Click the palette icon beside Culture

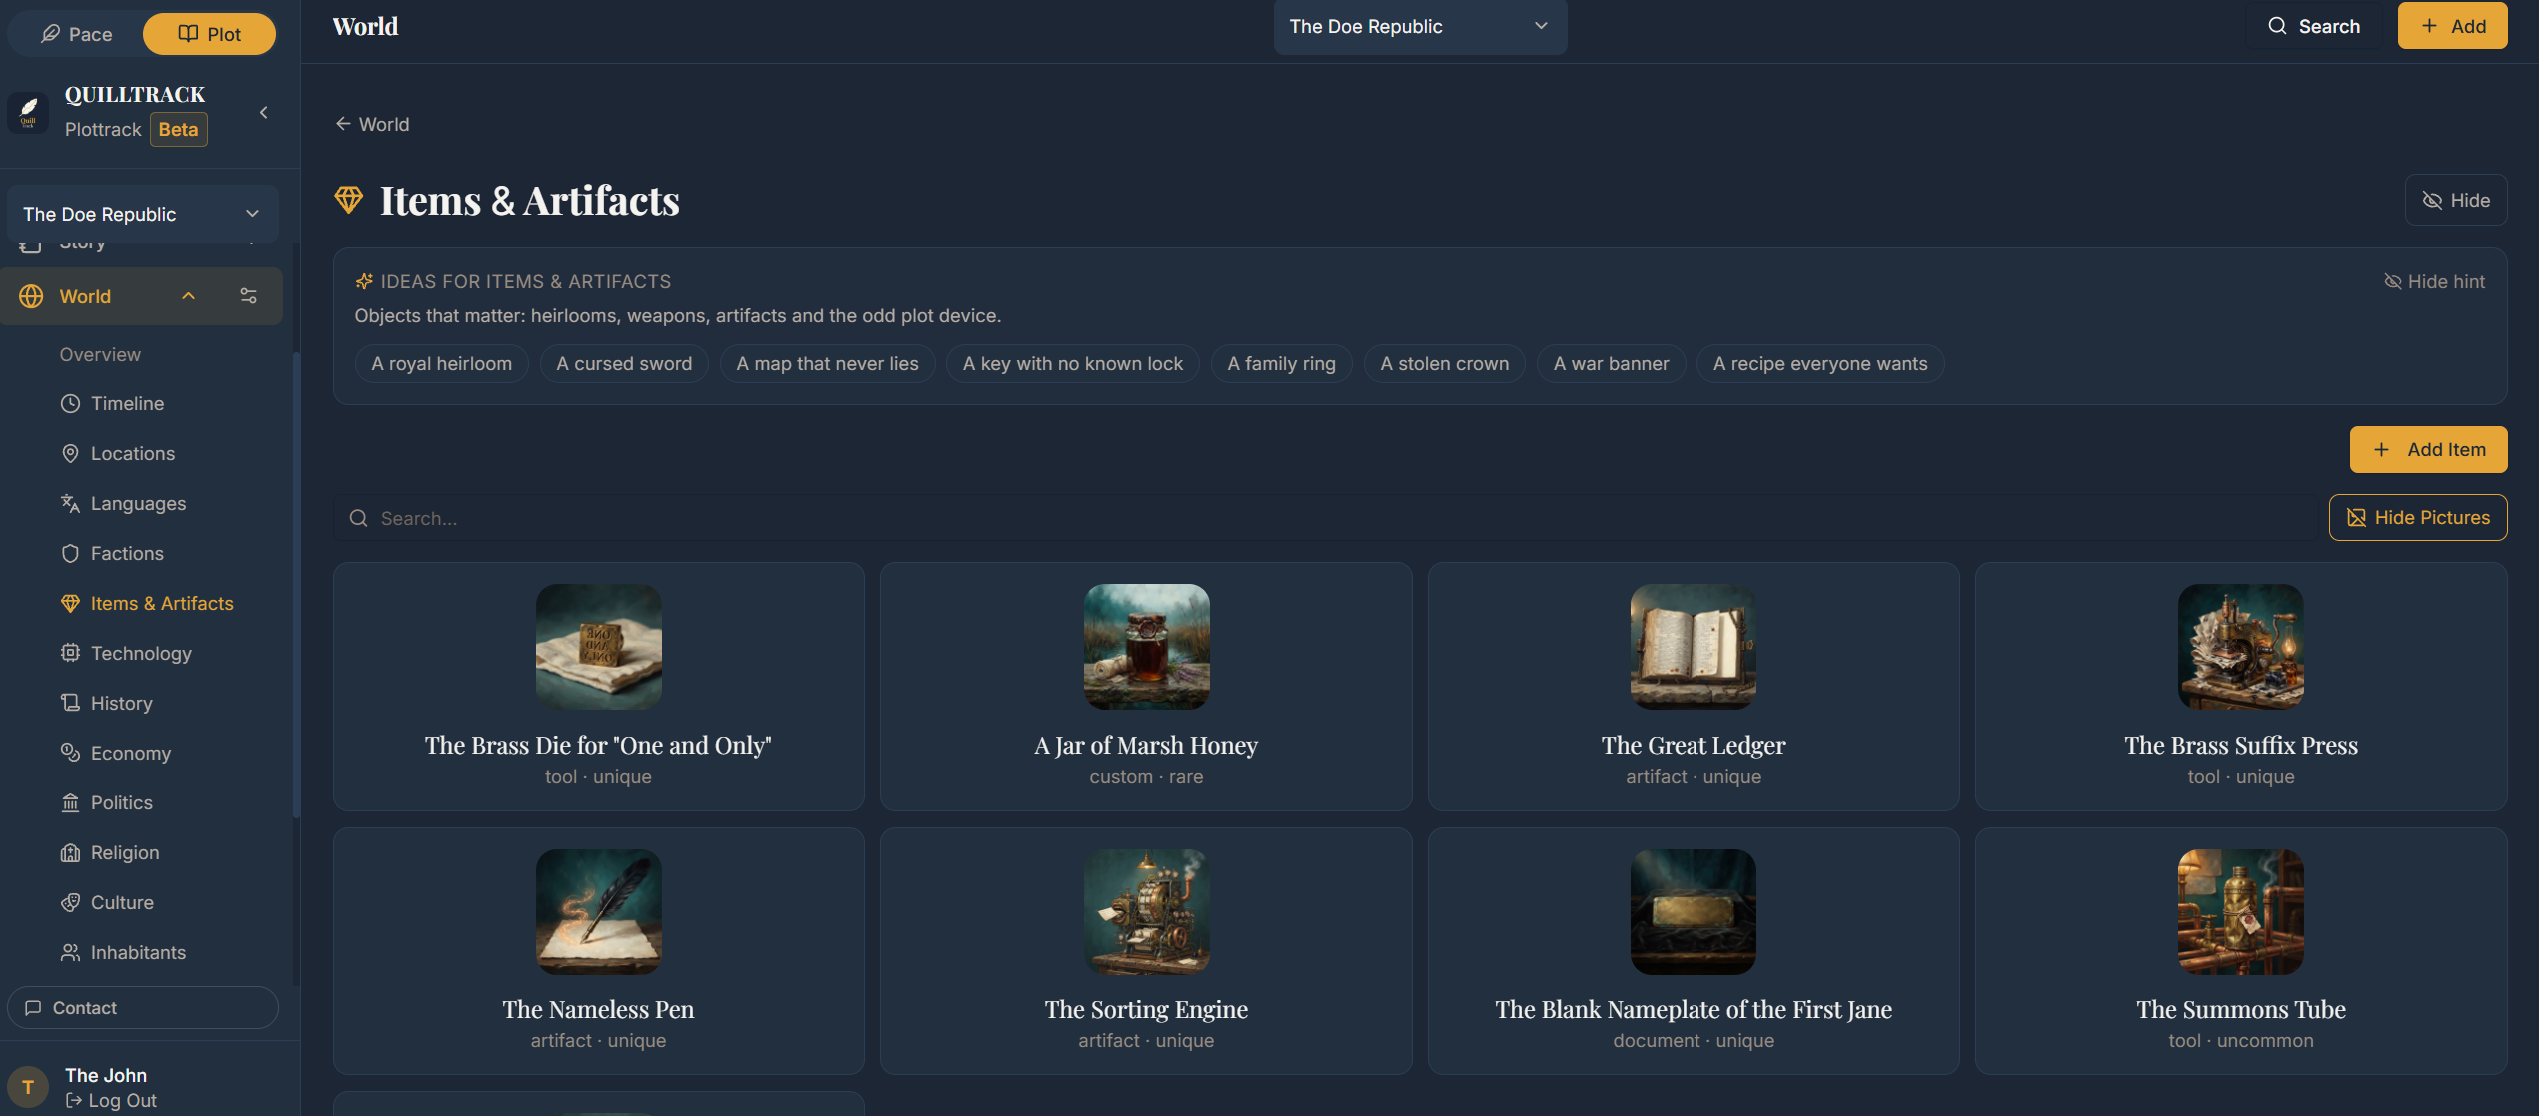(x=70, y=902)
